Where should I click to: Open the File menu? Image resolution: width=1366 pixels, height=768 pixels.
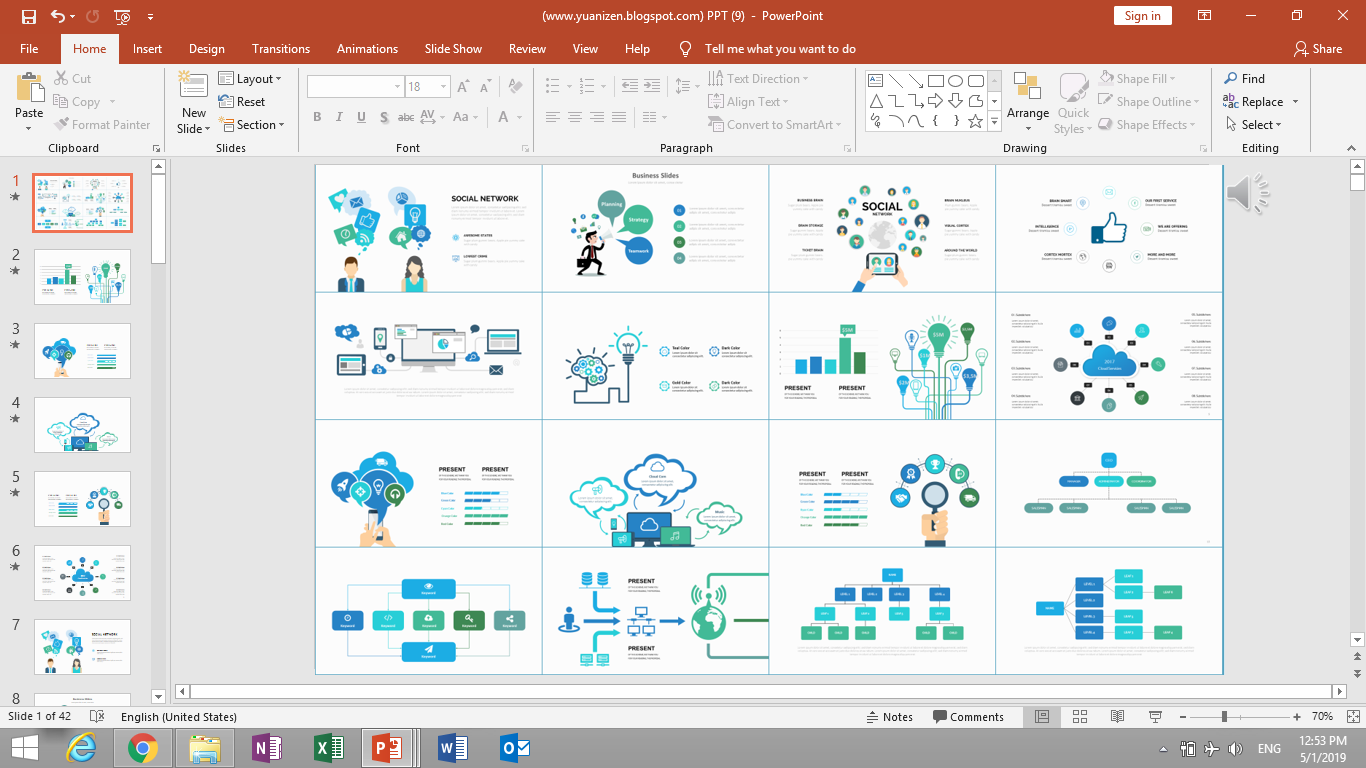click(x=29, y=49)
